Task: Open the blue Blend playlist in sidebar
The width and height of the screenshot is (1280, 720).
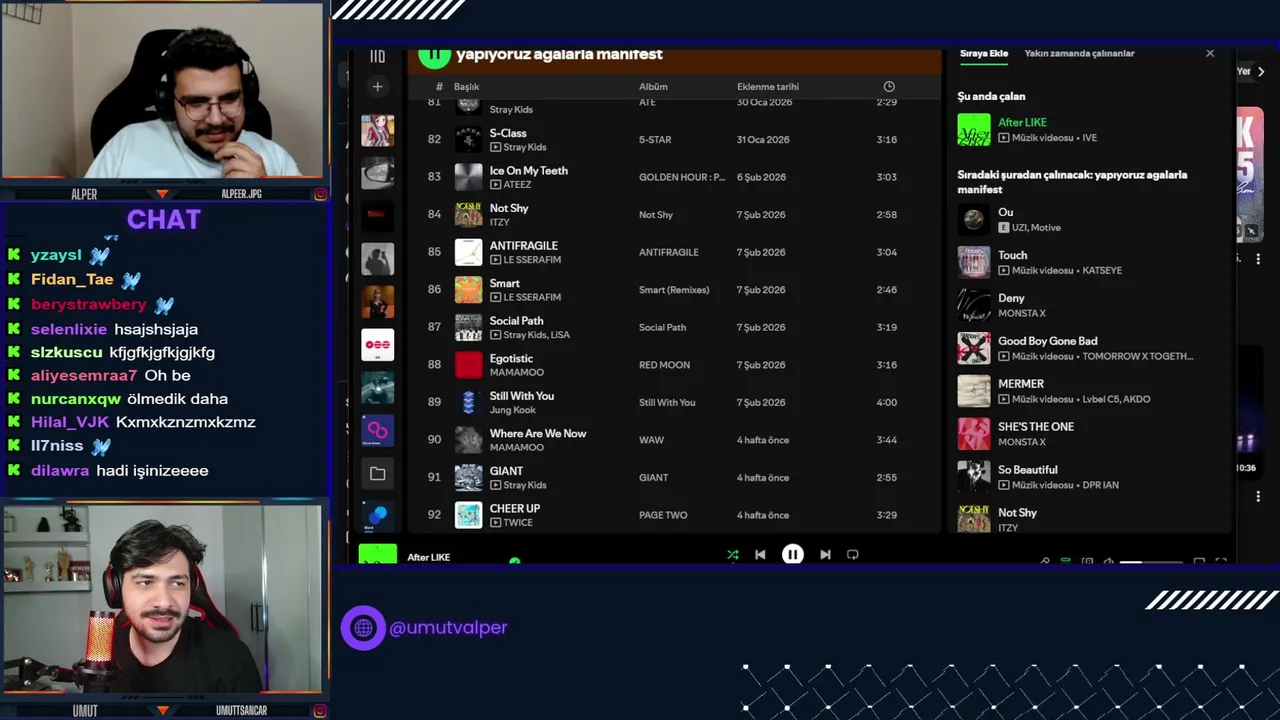Action: (x=377, y=515)
